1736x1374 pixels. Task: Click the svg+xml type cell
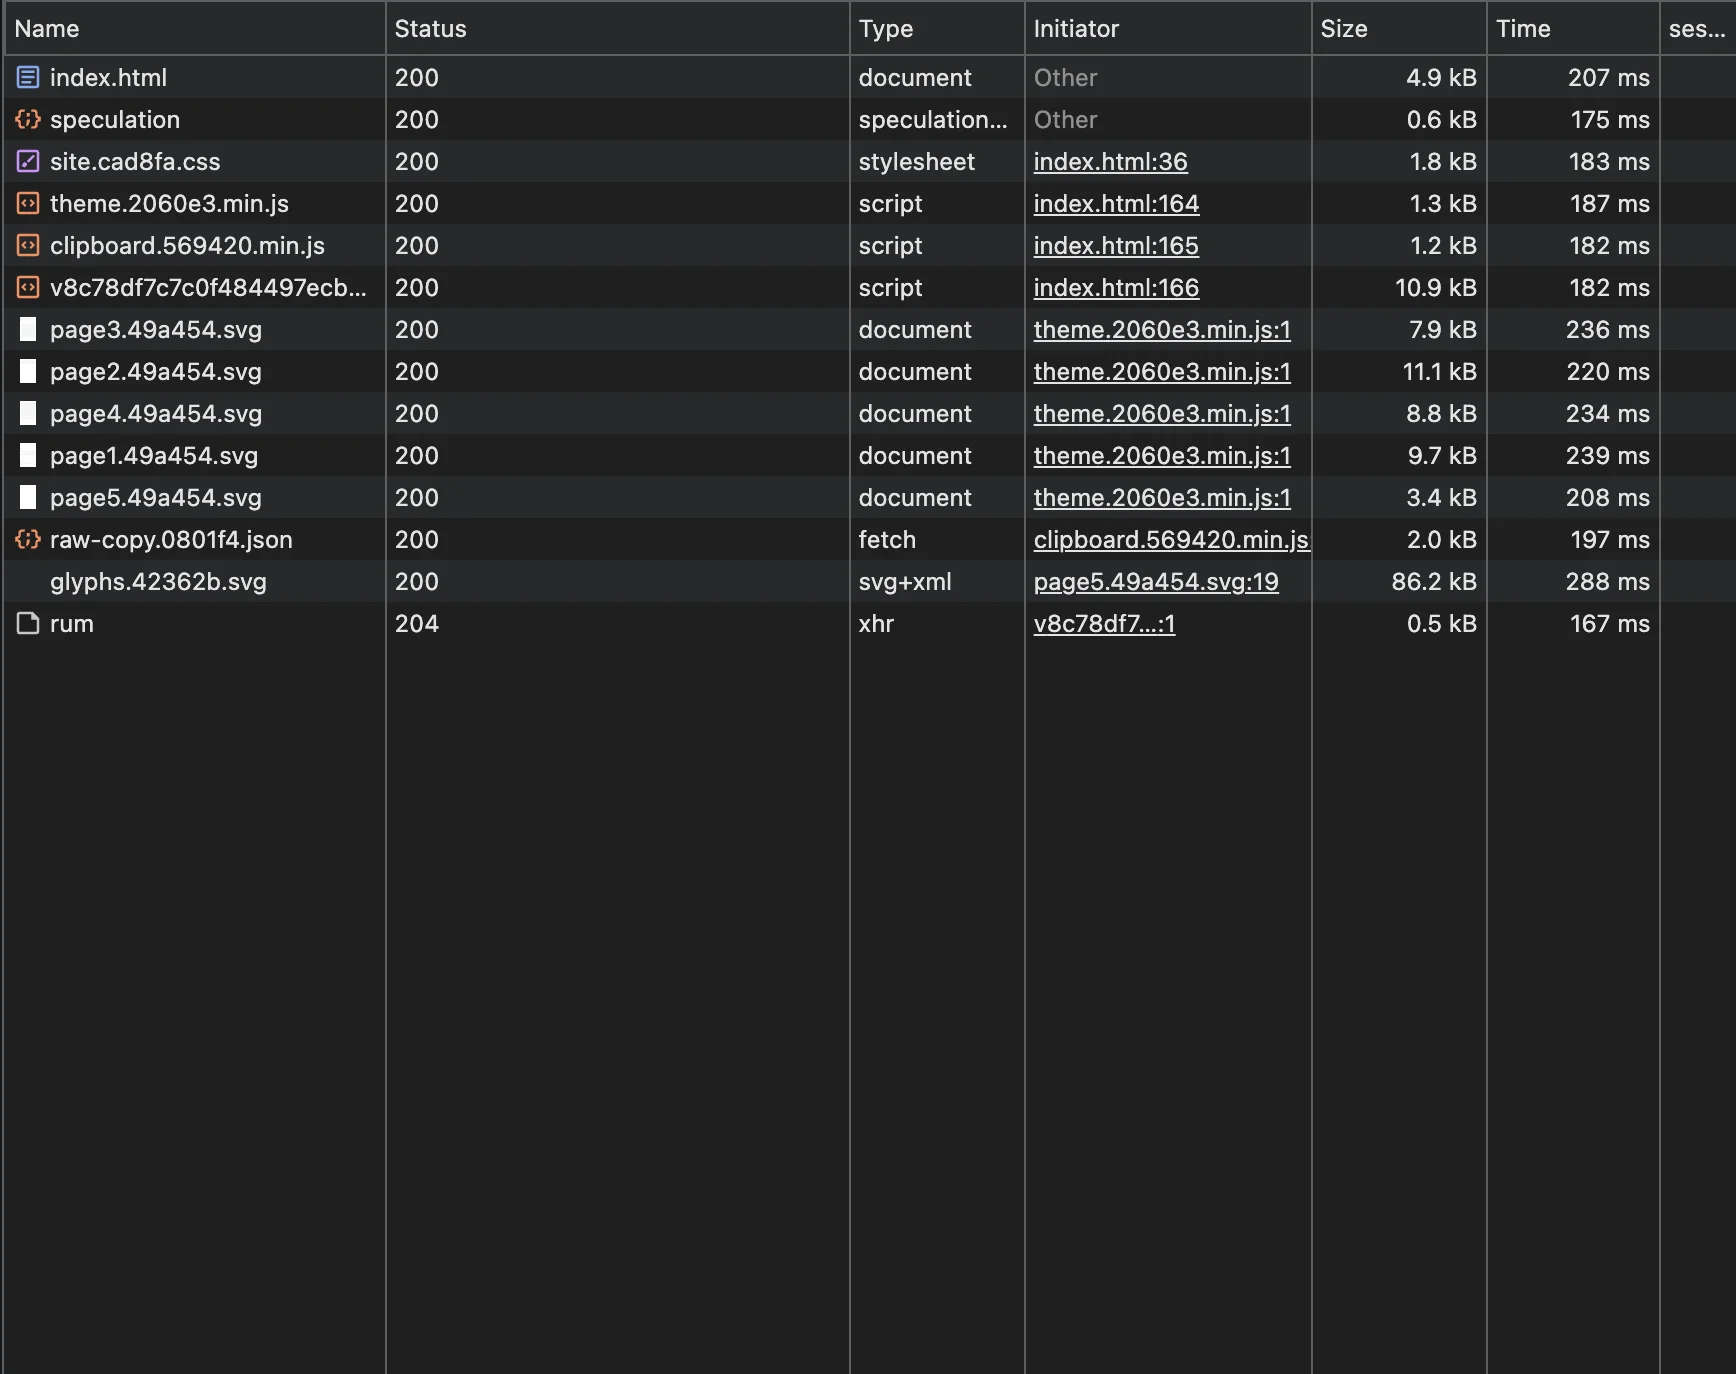click(x=905, y=581)
